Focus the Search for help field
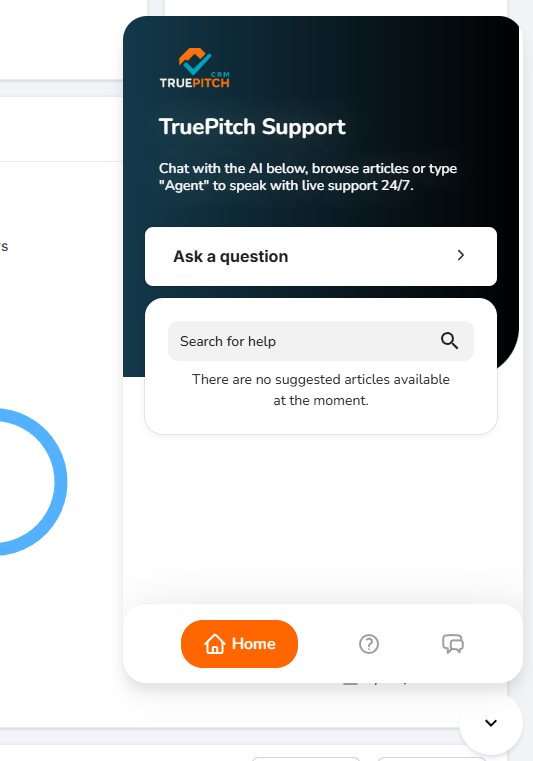The image size is (533, 761). coord(321,341)
